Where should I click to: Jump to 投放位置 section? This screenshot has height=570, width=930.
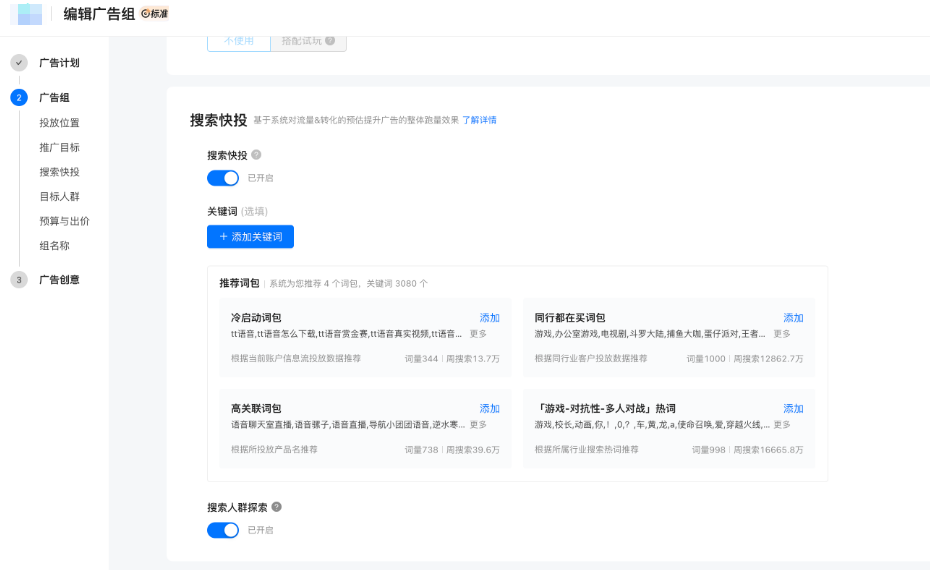pos(59,123)
